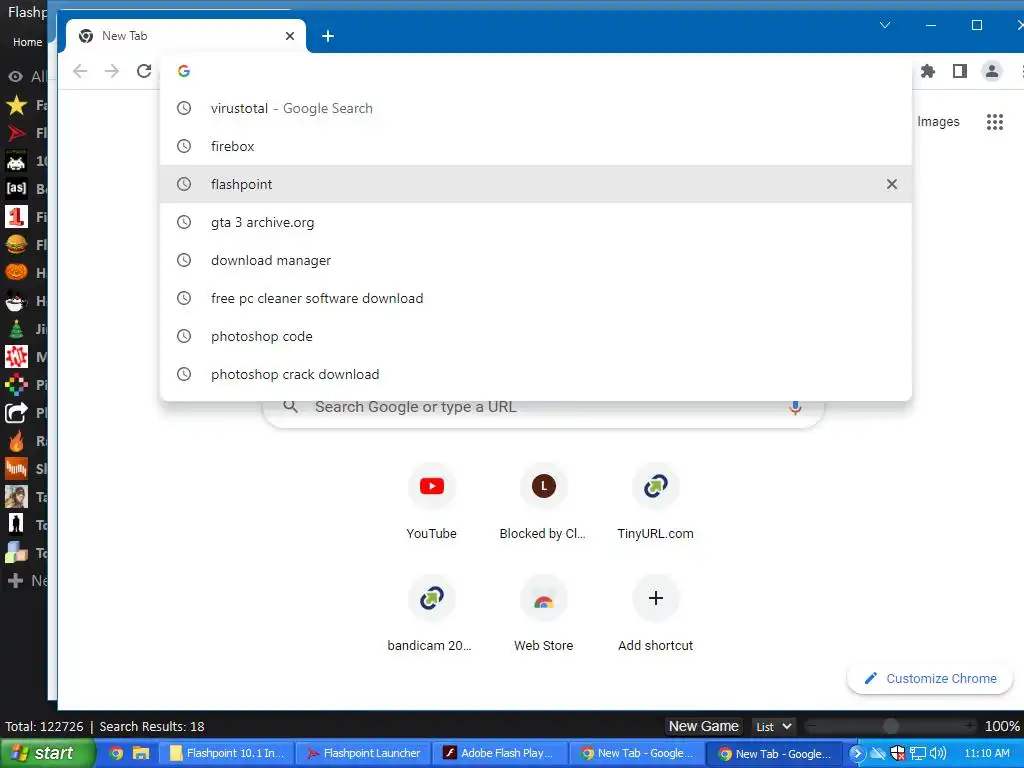Open the security shield tray alert
This screenshot has width=1024, height=768.
(x=898, y=753)
